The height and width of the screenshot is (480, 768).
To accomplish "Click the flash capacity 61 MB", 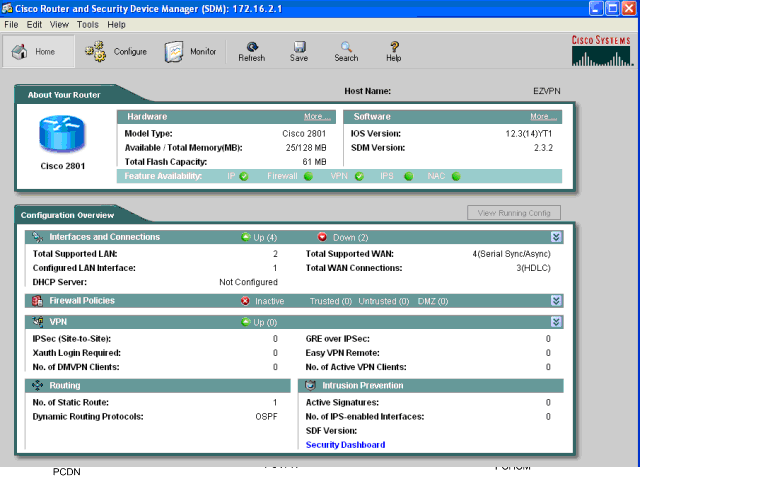I will 314,162.
